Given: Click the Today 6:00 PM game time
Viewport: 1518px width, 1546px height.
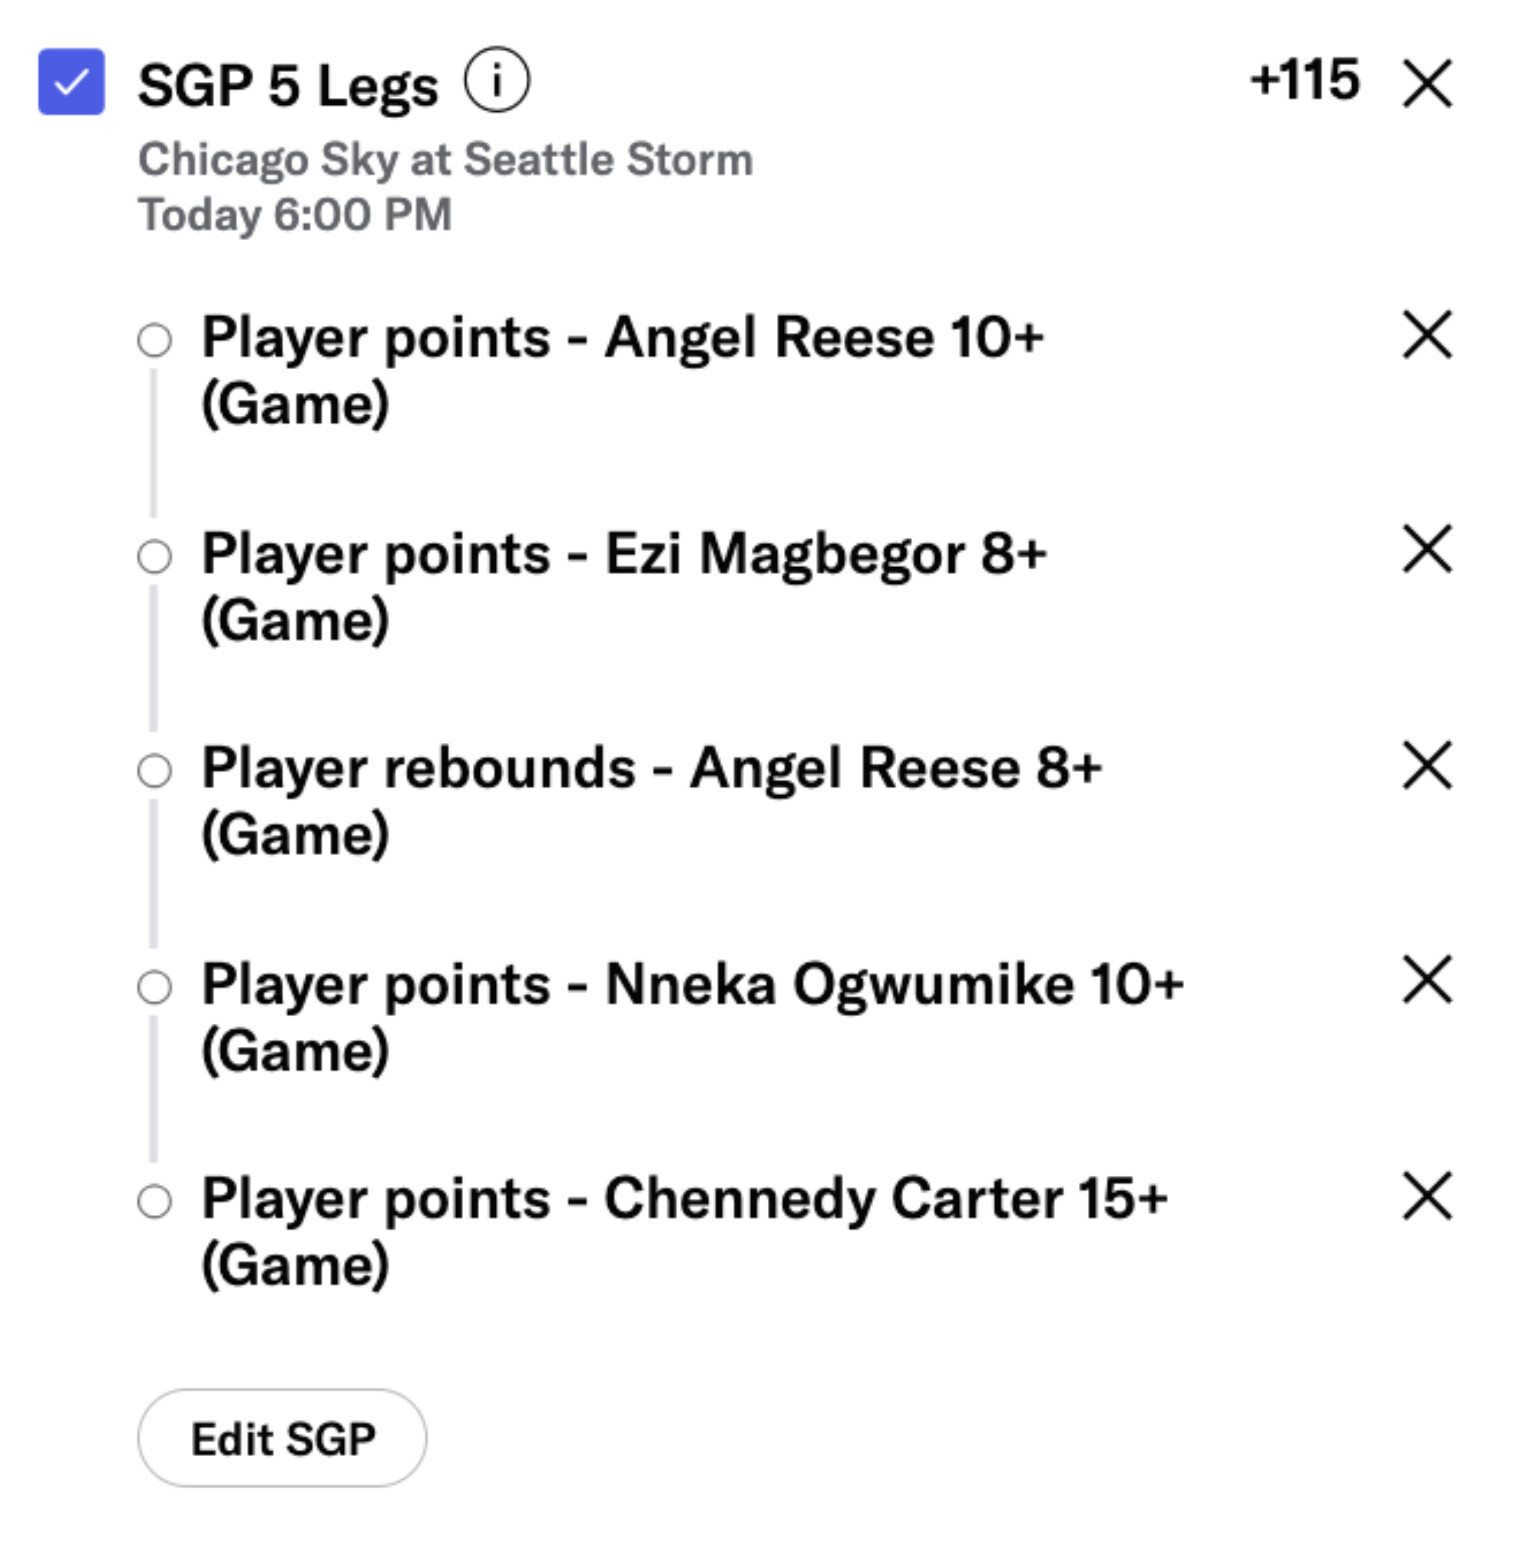Looking at the screenshot, I should point(295,215).
